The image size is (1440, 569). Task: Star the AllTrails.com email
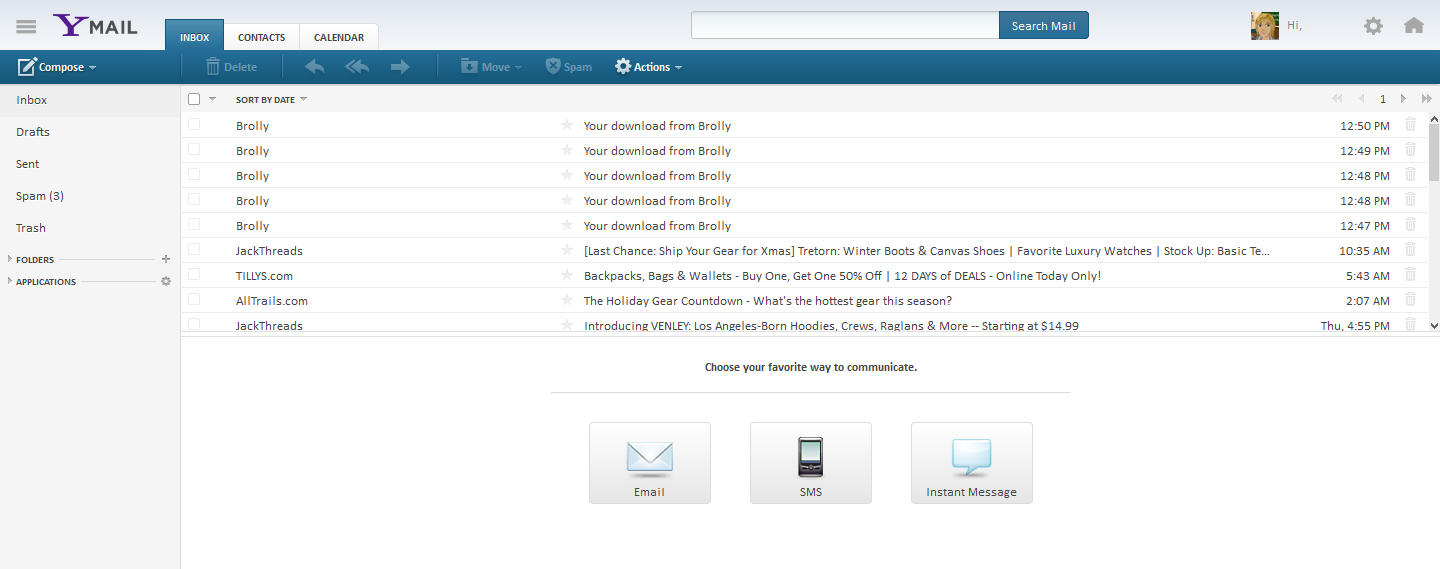click(567, 300)
